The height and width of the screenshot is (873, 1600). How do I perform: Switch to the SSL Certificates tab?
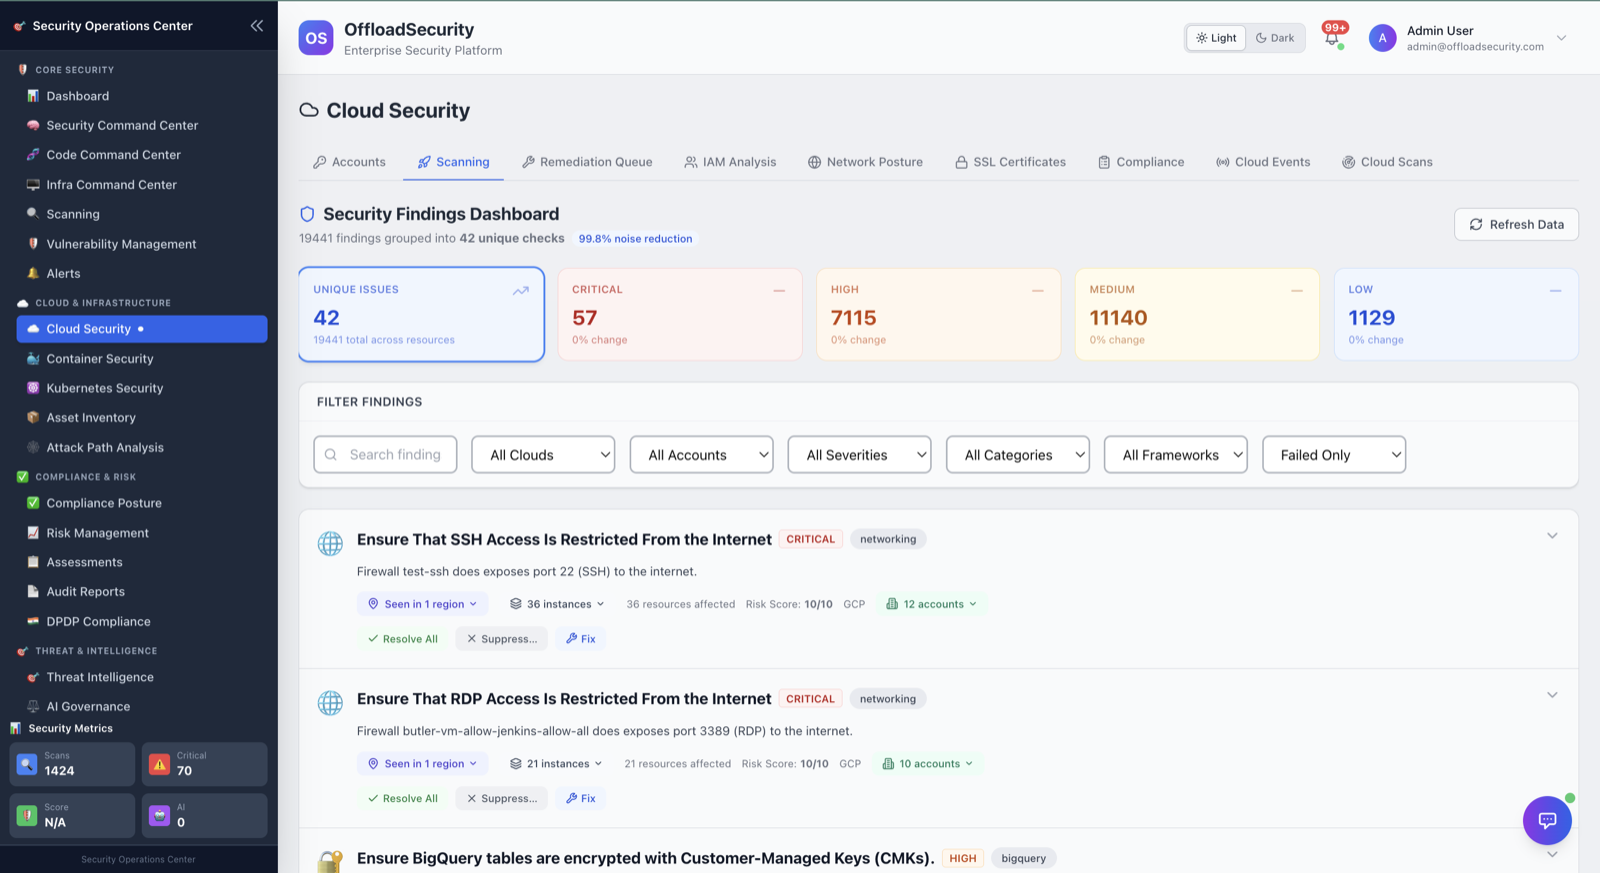click(x=1010, y=162)
